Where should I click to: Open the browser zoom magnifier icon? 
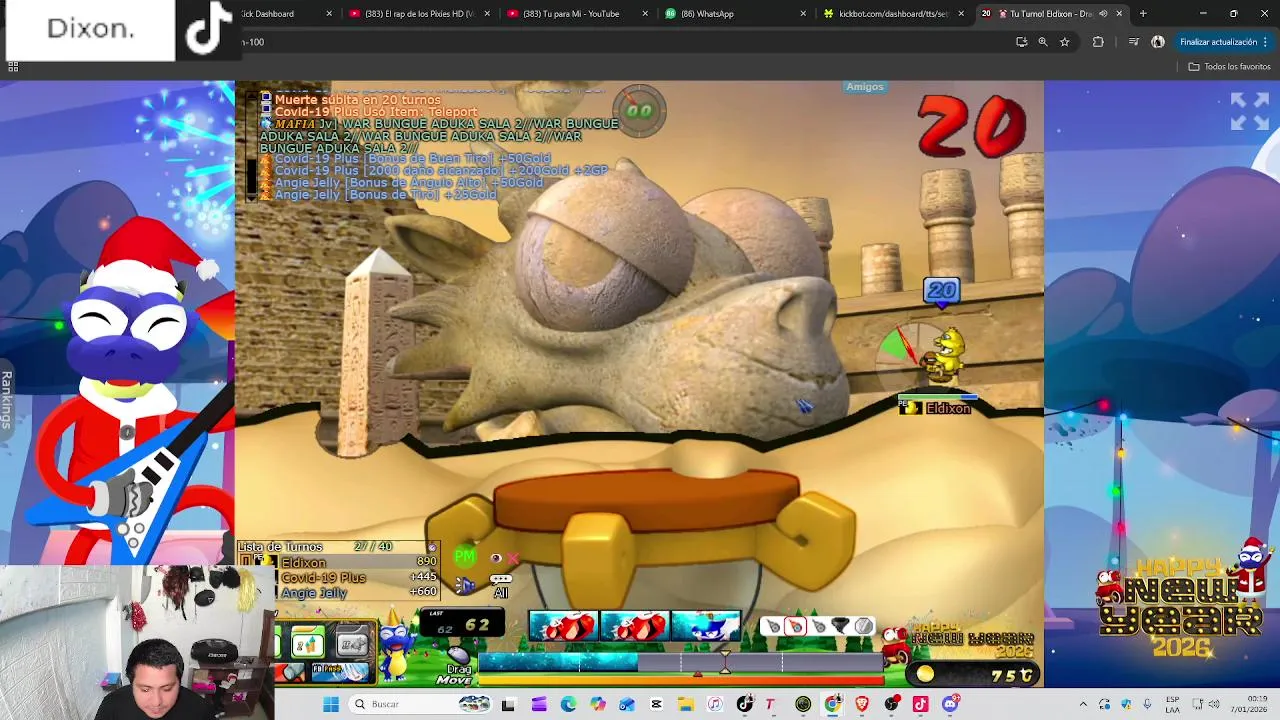coord(1043,42)
